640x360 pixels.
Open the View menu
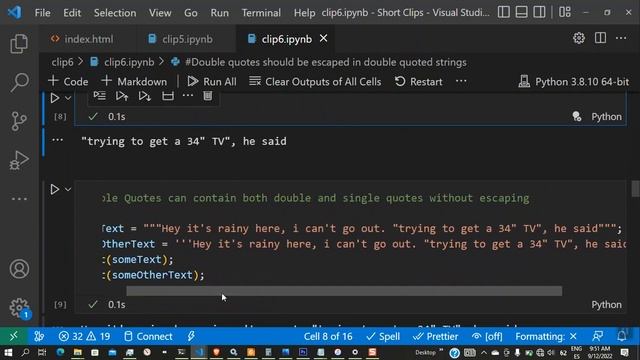click(160, 13)
